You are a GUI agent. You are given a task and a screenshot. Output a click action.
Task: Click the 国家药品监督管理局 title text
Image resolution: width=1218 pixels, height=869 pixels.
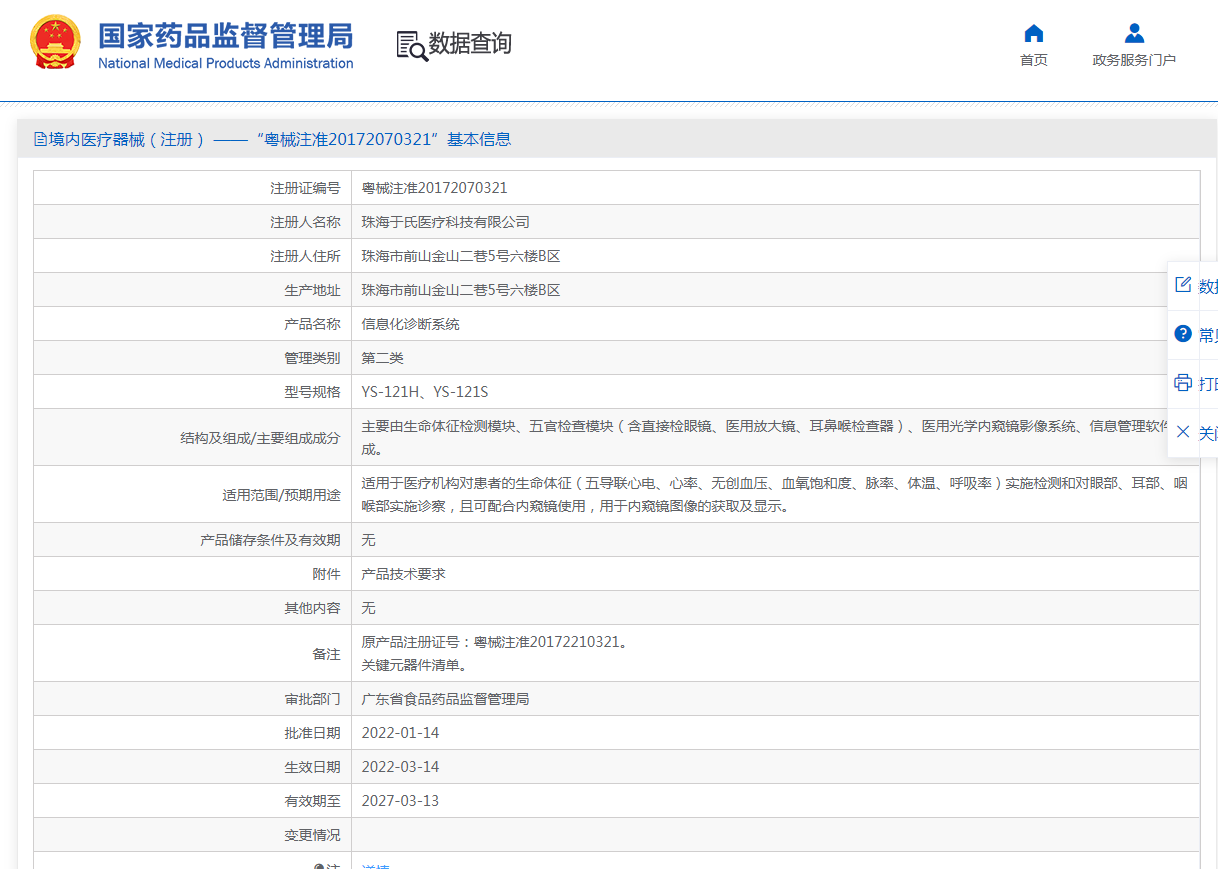tap(226, 35)
